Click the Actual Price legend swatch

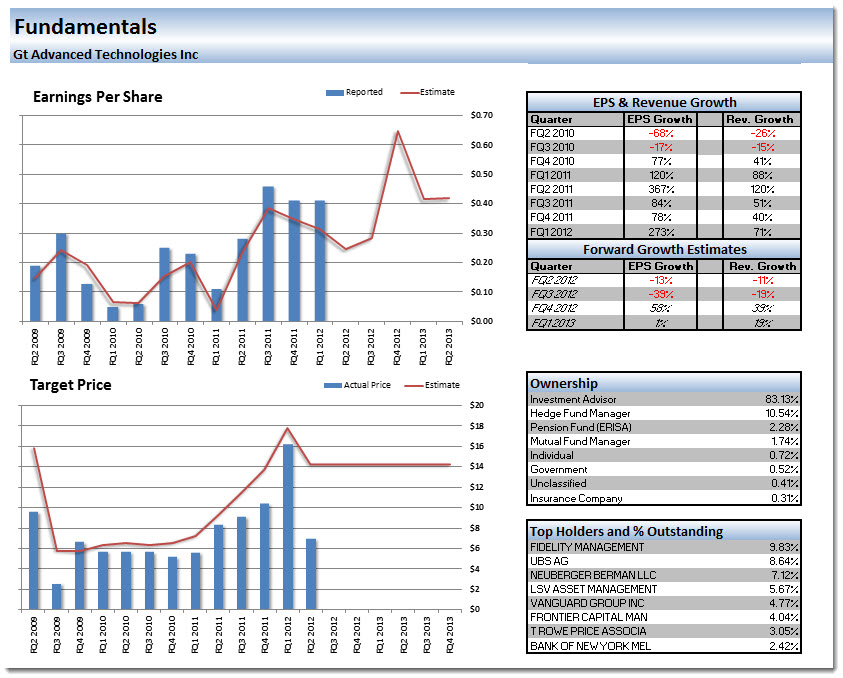pyautogui.click(x=332, y=385)
